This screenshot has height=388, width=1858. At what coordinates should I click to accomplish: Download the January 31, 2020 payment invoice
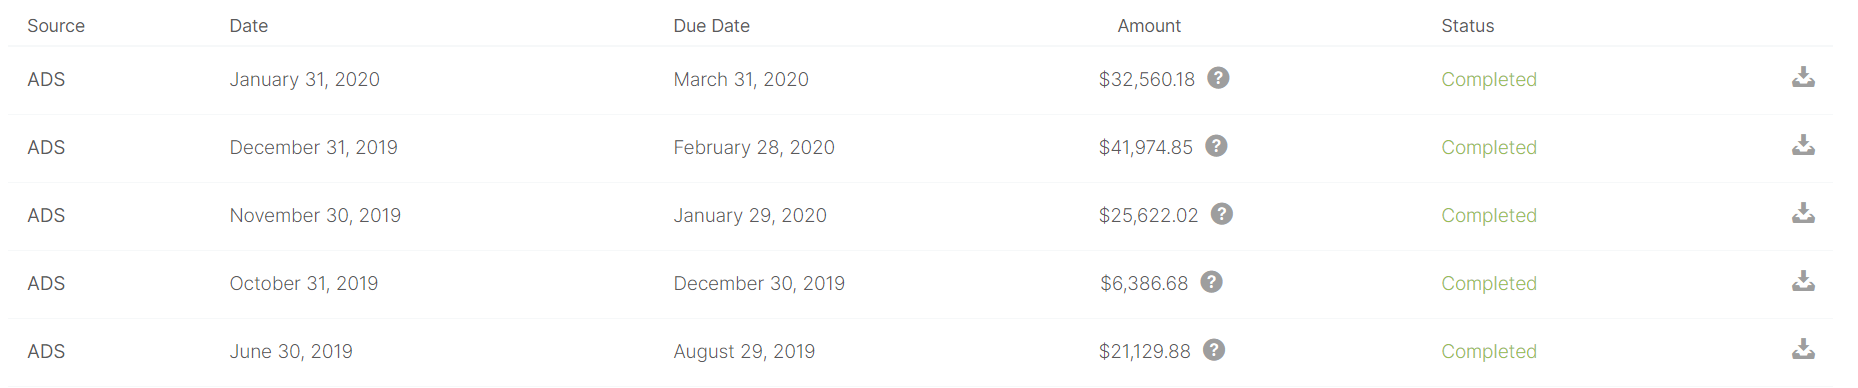tap(1803, 77)
